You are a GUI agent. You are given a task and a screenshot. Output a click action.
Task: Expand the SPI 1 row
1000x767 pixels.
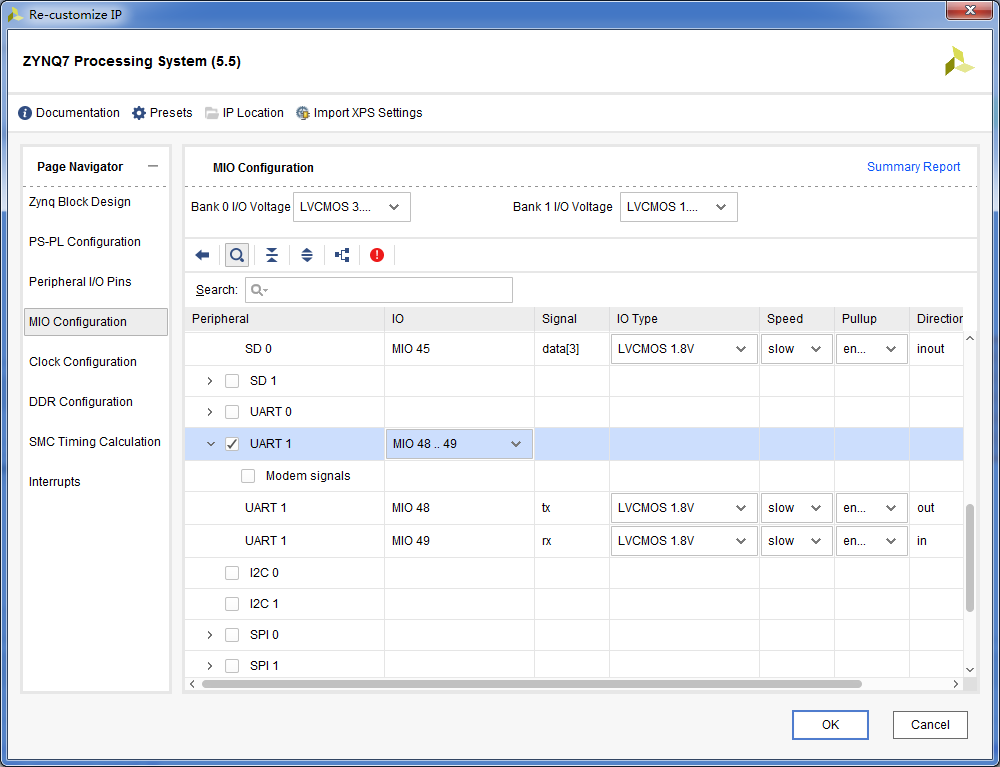click(210, 666)
